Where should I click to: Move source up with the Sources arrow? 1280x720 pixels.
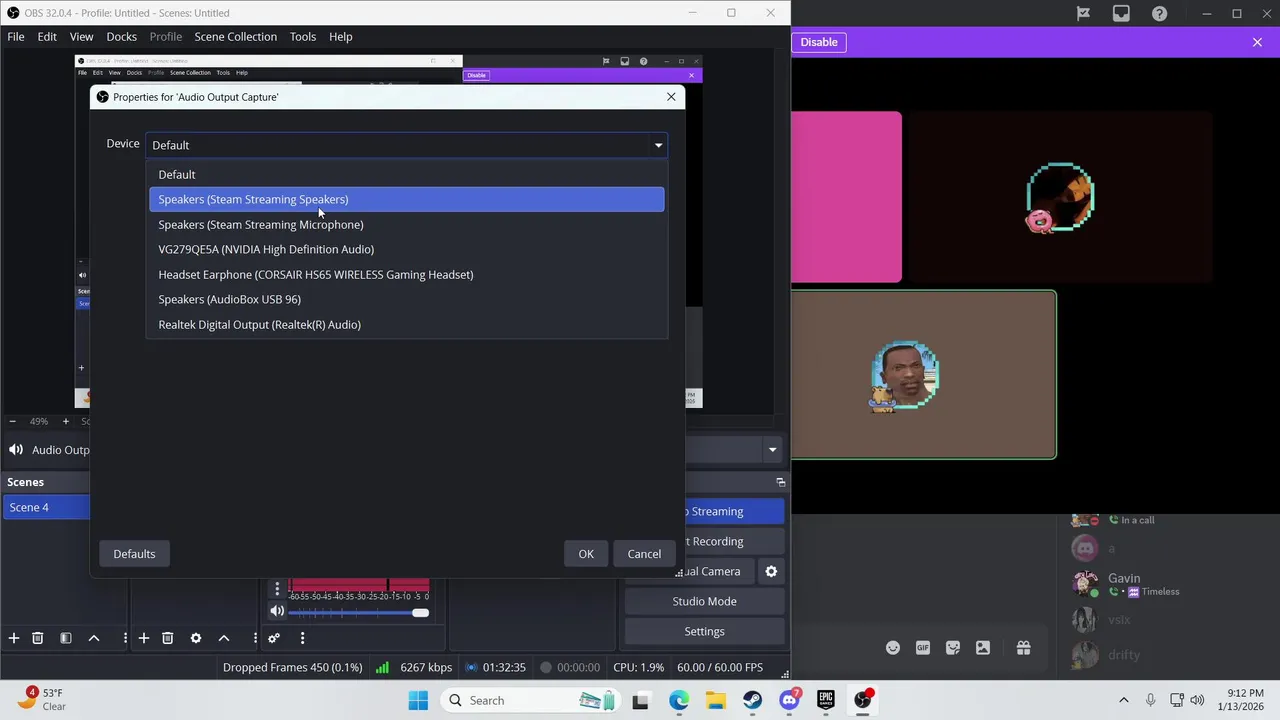(224, 638)
